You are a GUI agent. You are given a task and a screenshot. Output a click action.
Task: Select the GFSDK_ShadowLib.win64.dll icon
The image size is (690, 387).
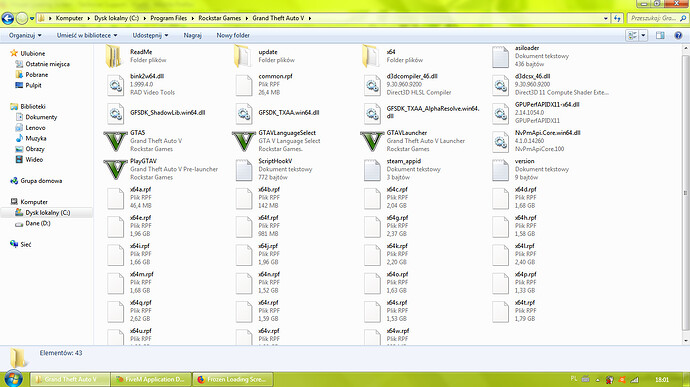click(x=116, y=114)
